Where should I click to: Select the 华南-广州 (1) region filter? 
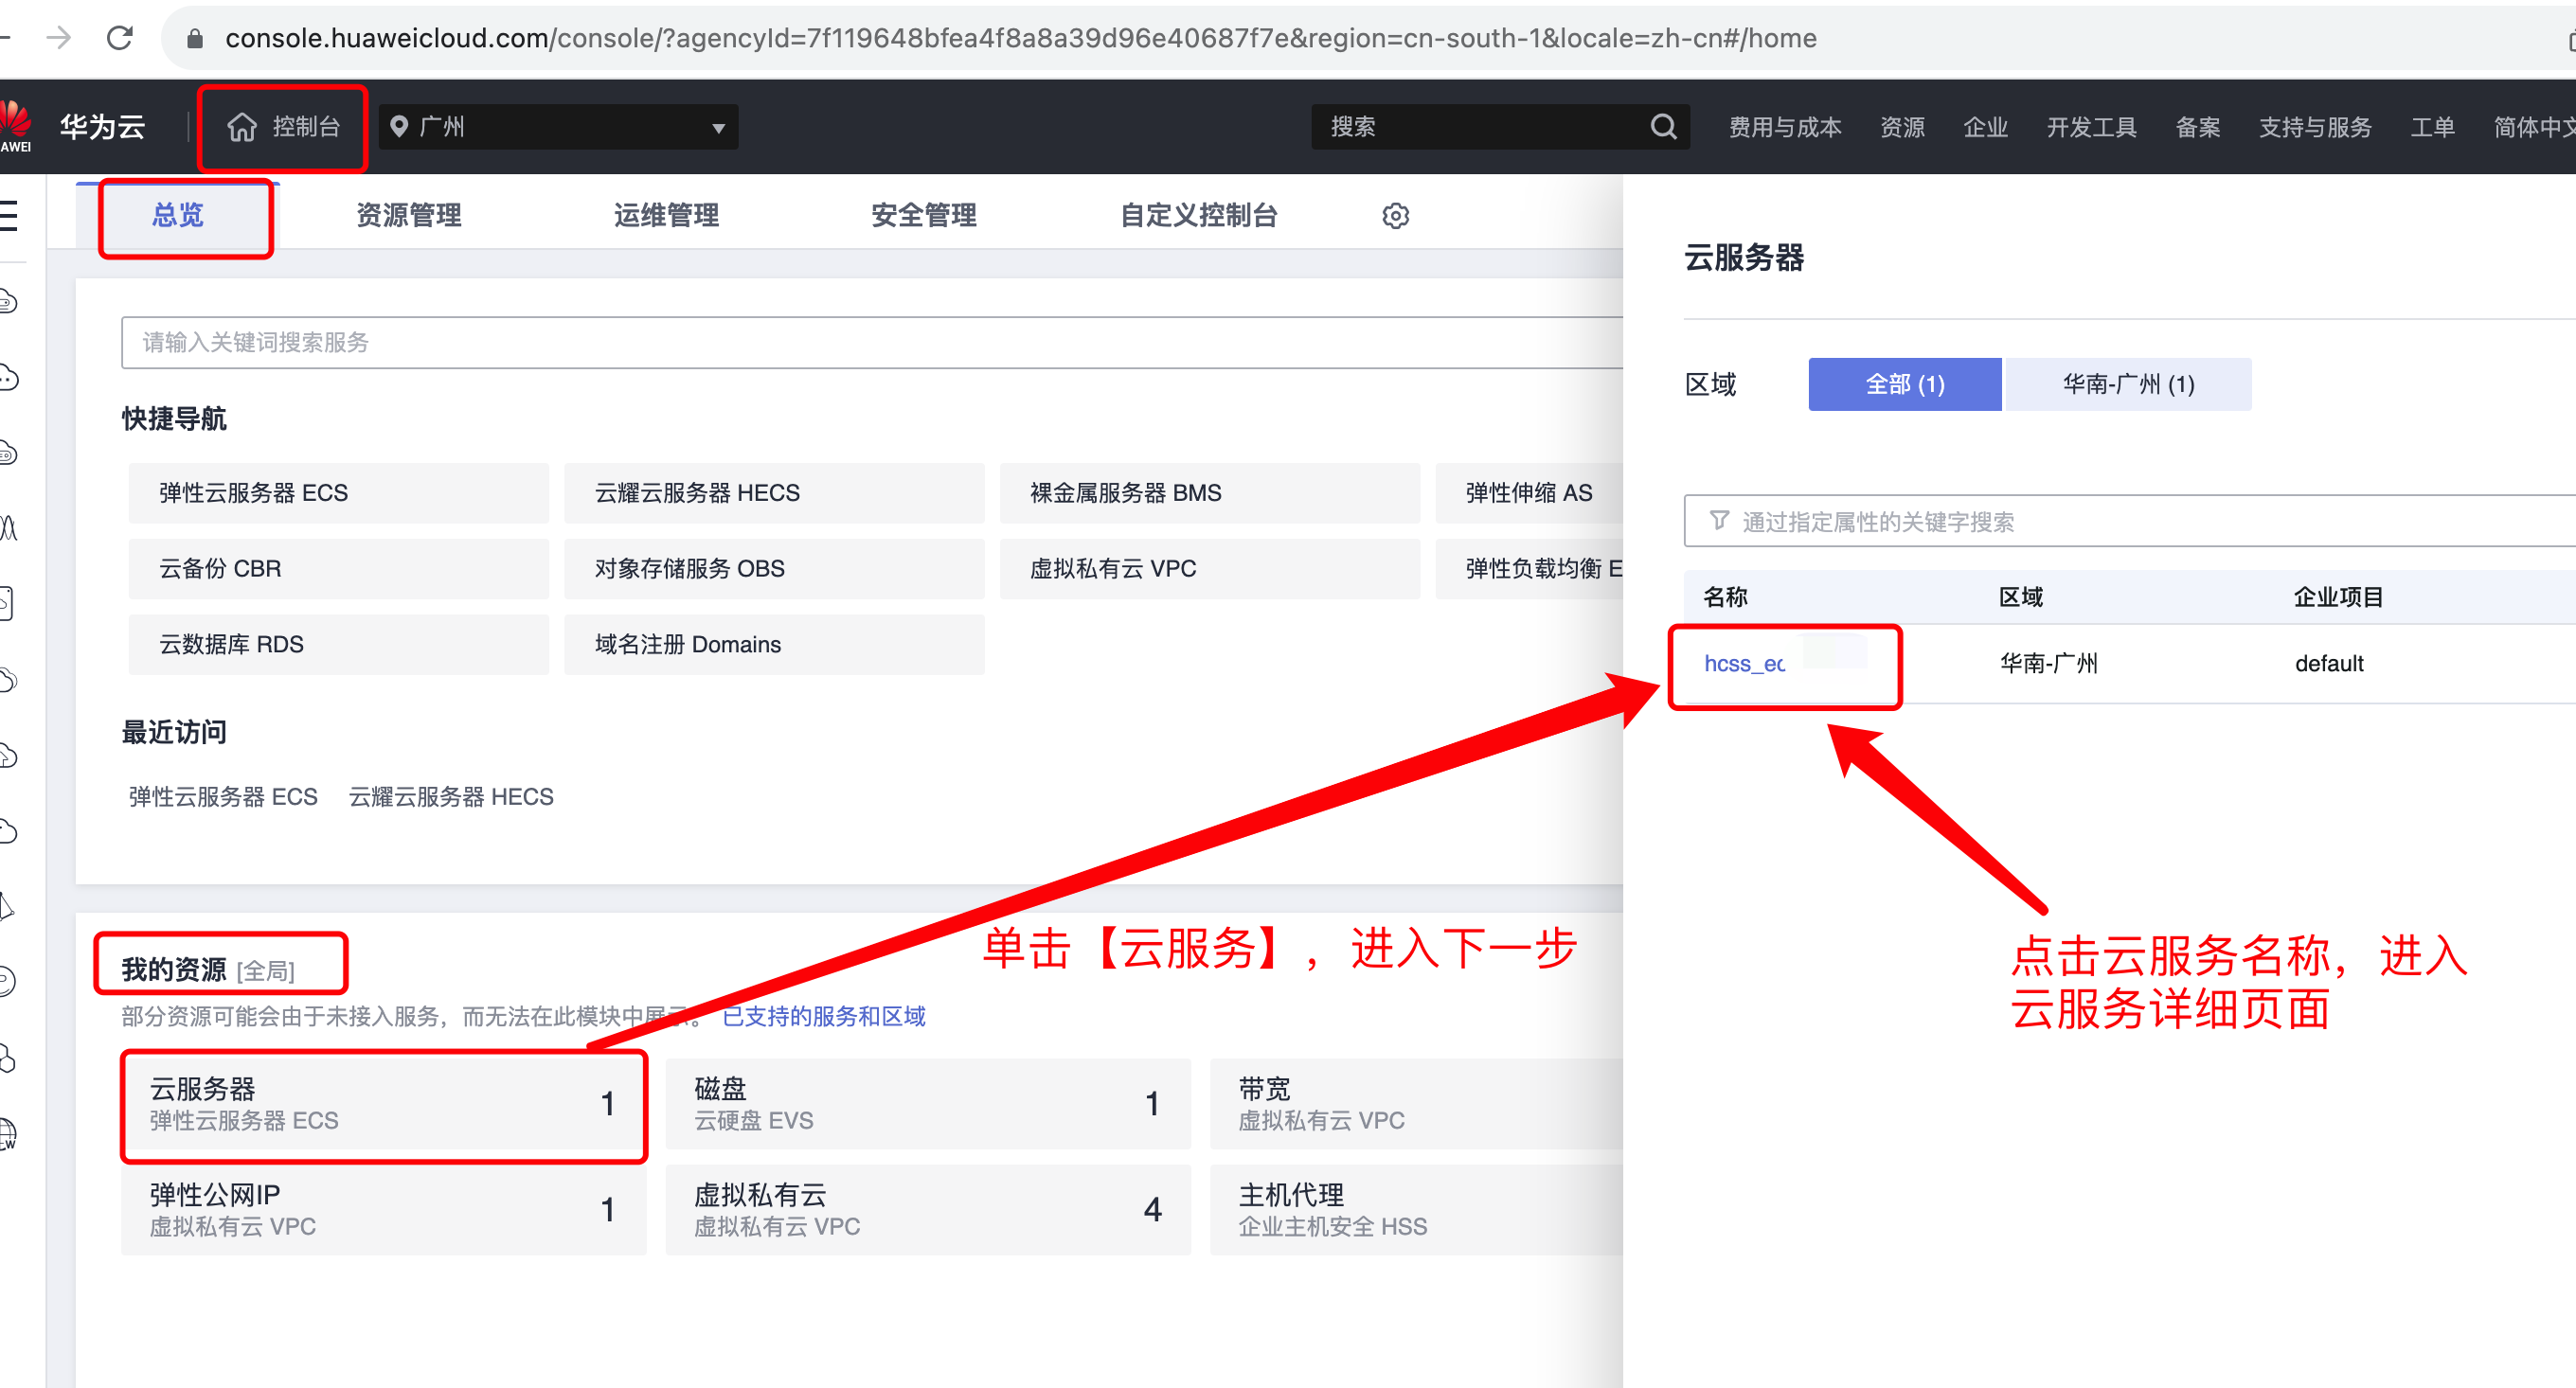tap(2129, 384)
